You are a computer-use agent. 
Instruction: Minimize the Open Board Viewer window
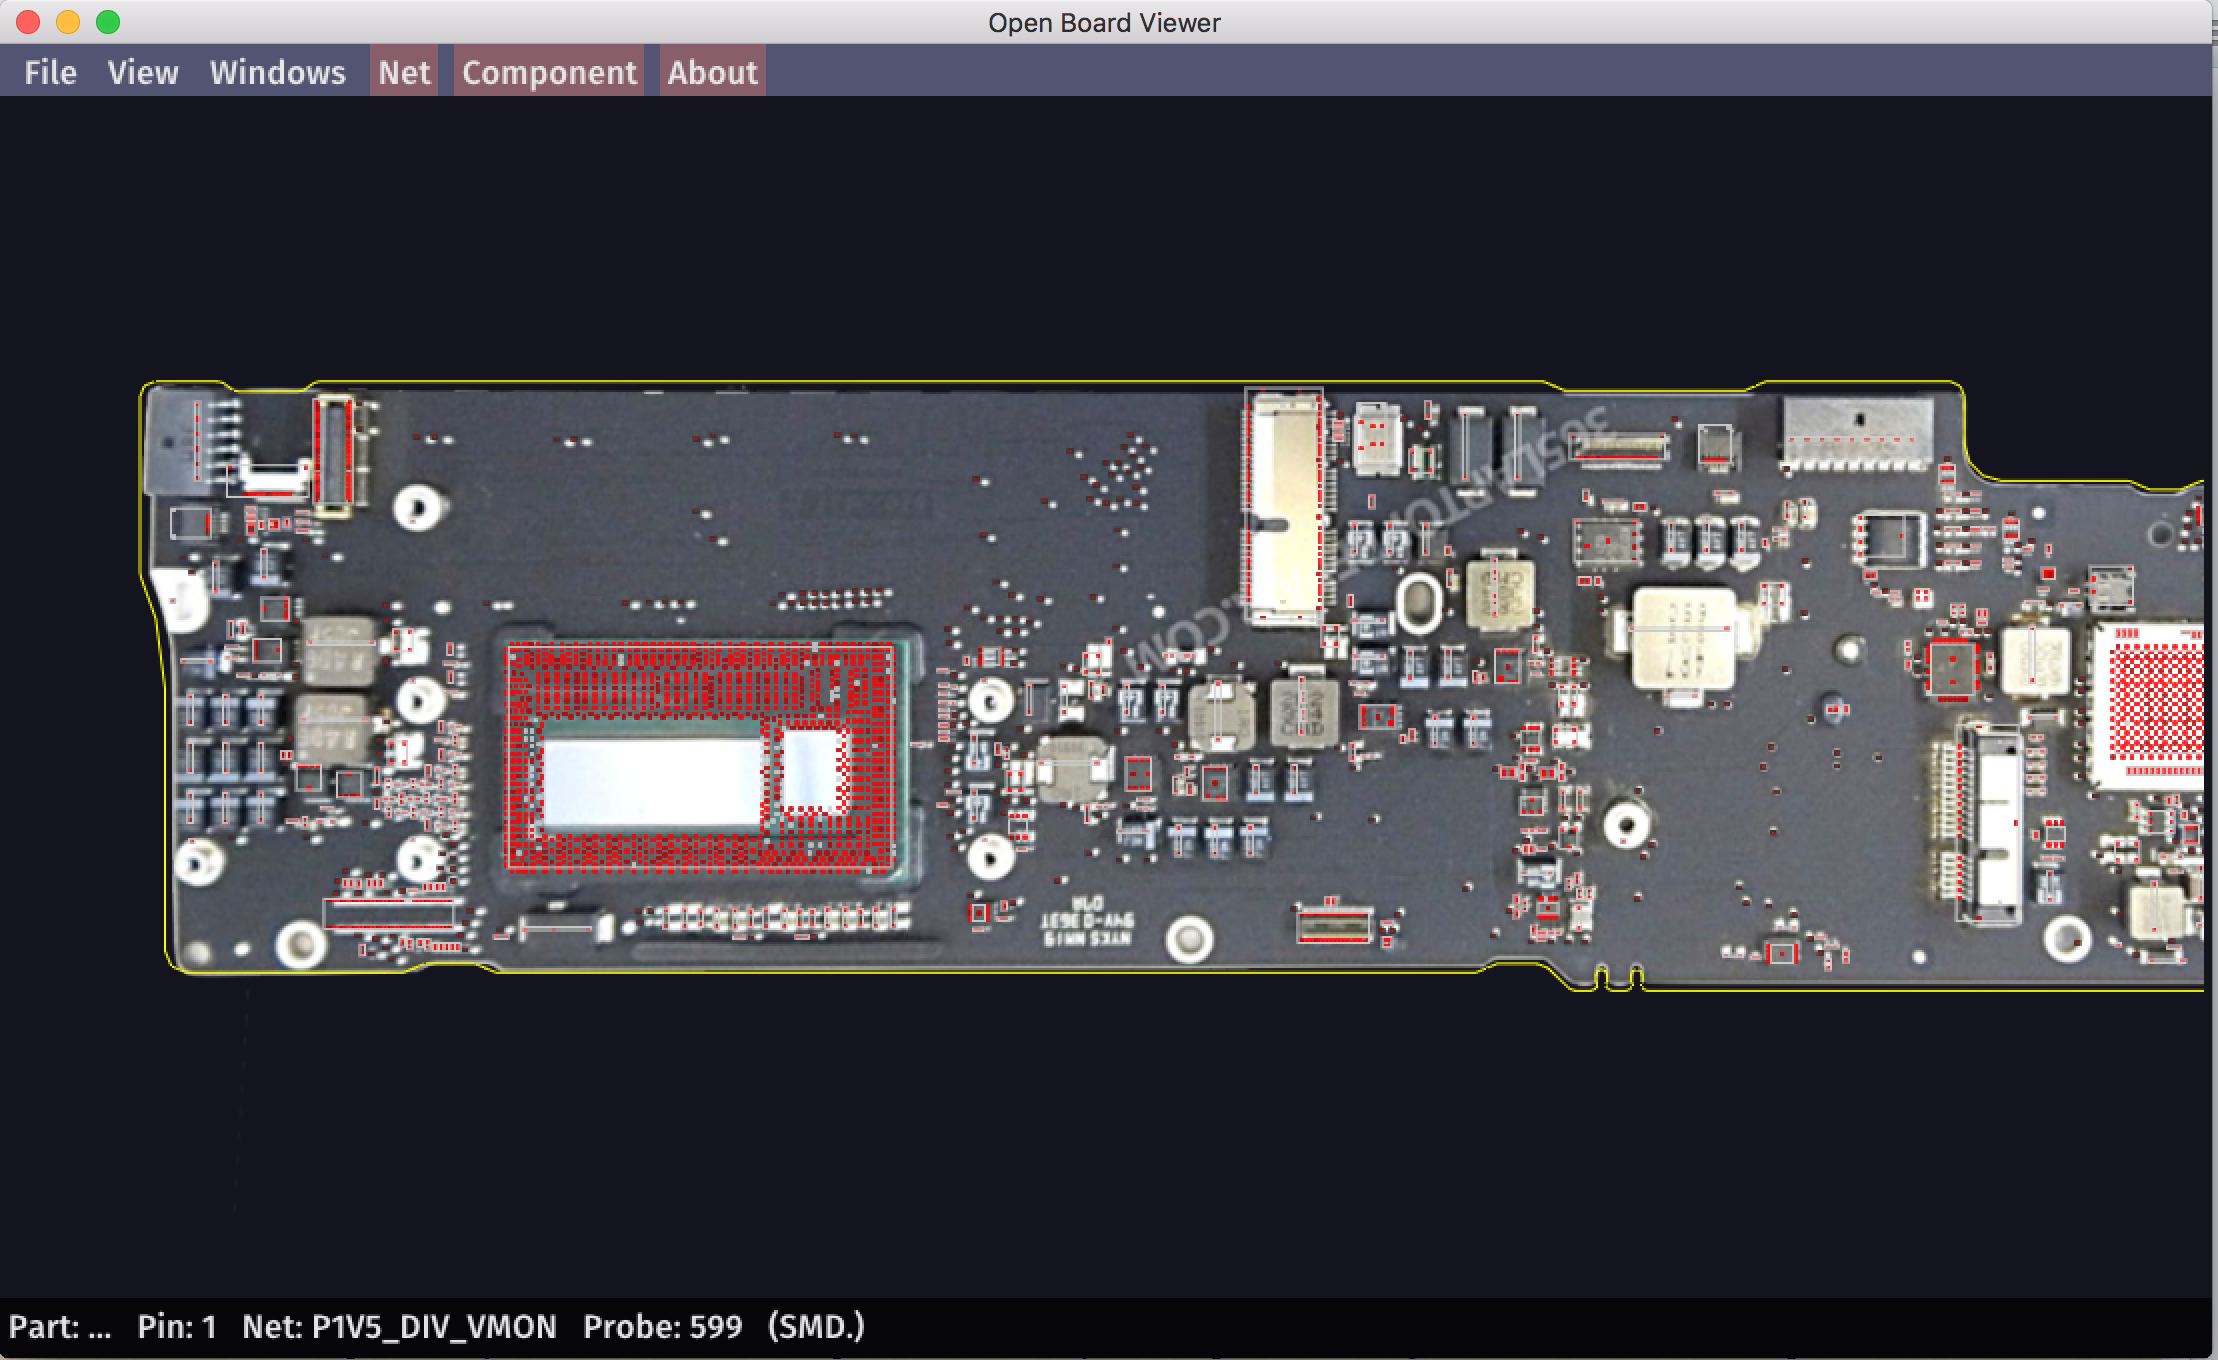click(68, 22)
